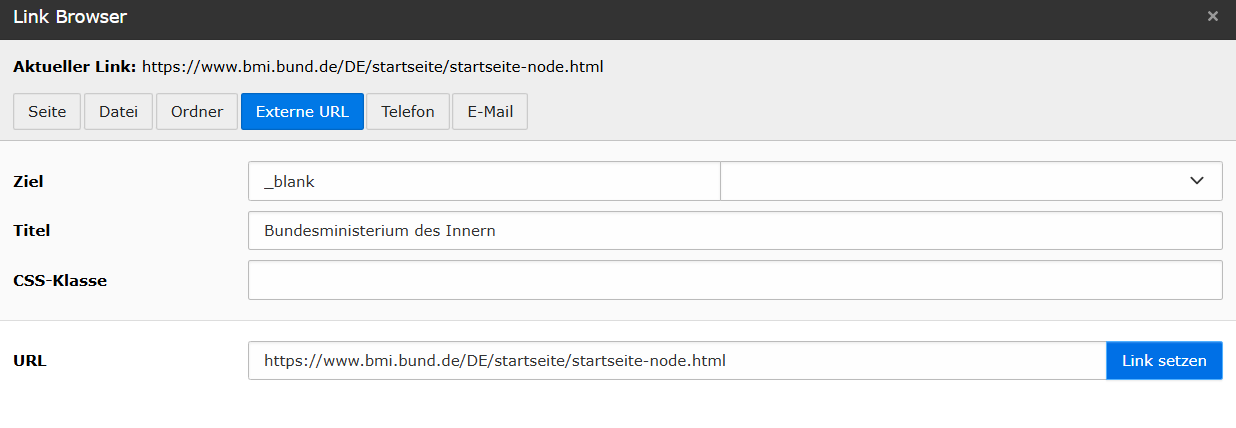Click the URL field label

click(30, 361)
